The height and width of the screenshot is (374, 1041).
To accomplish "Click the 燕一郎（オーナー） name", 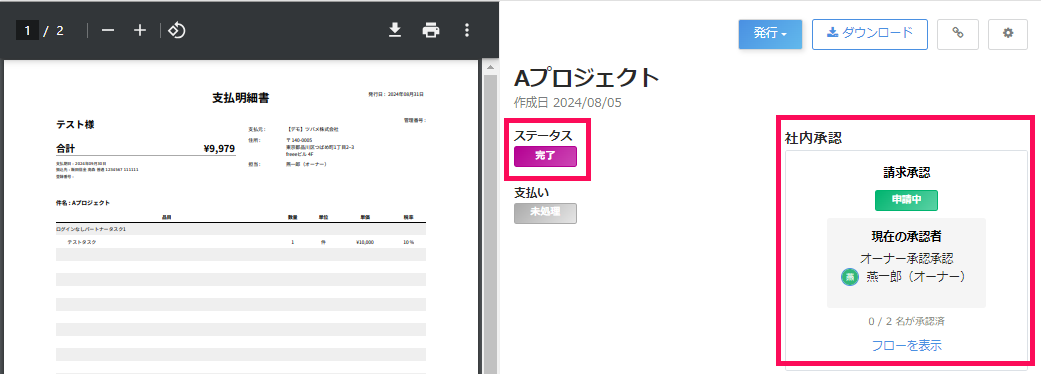I will point(916,277).
